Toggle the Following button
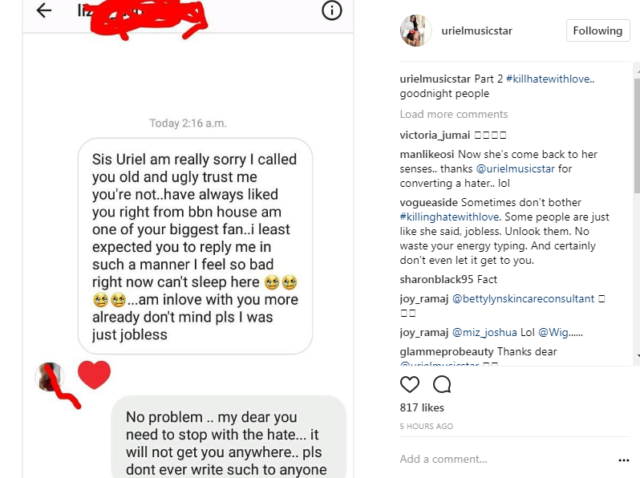Image resolution: width=640 pixels, height=478 pixels. click(x=597, y=31)
